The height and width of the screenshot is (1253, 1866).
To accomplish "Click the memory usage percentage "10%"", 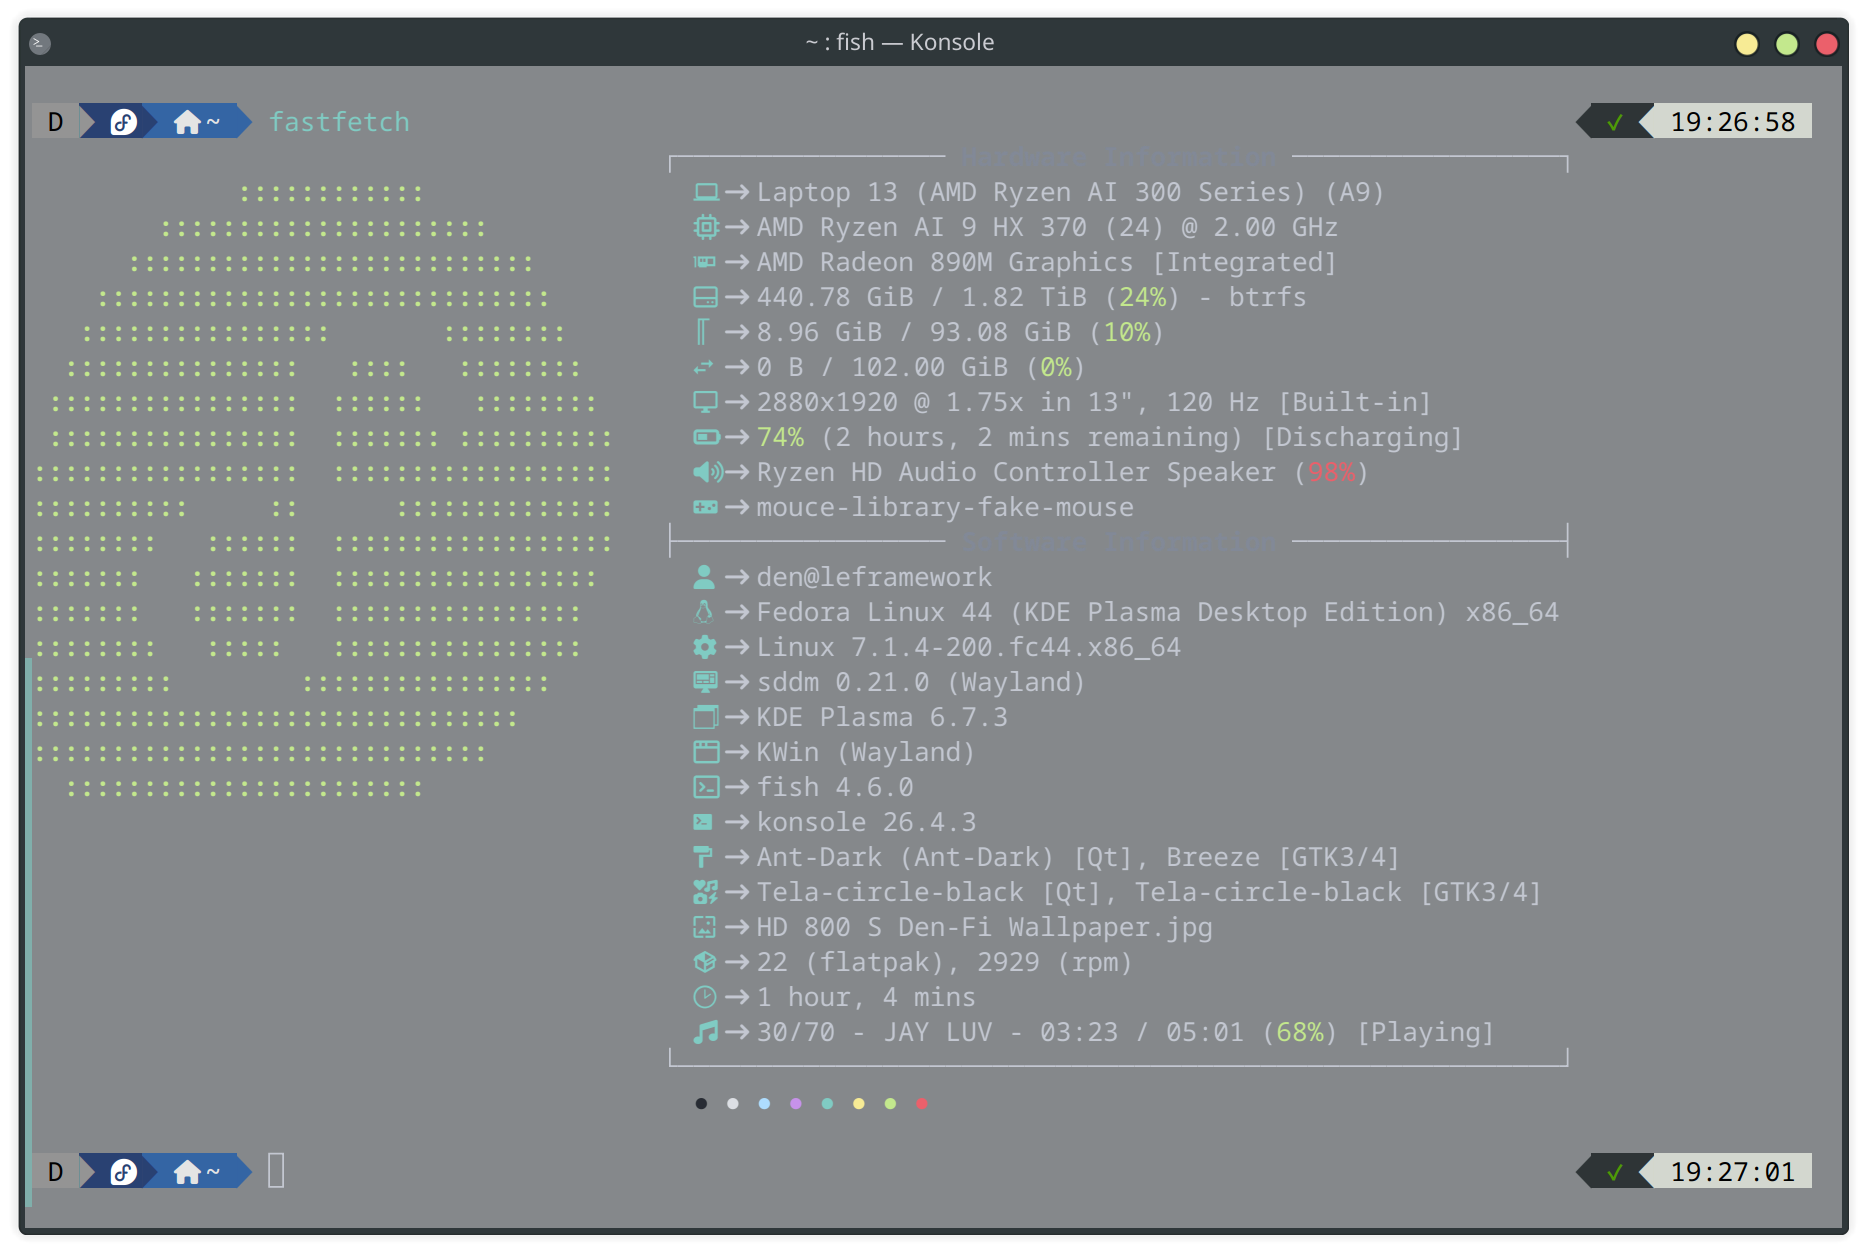I will pos(1126,332).
